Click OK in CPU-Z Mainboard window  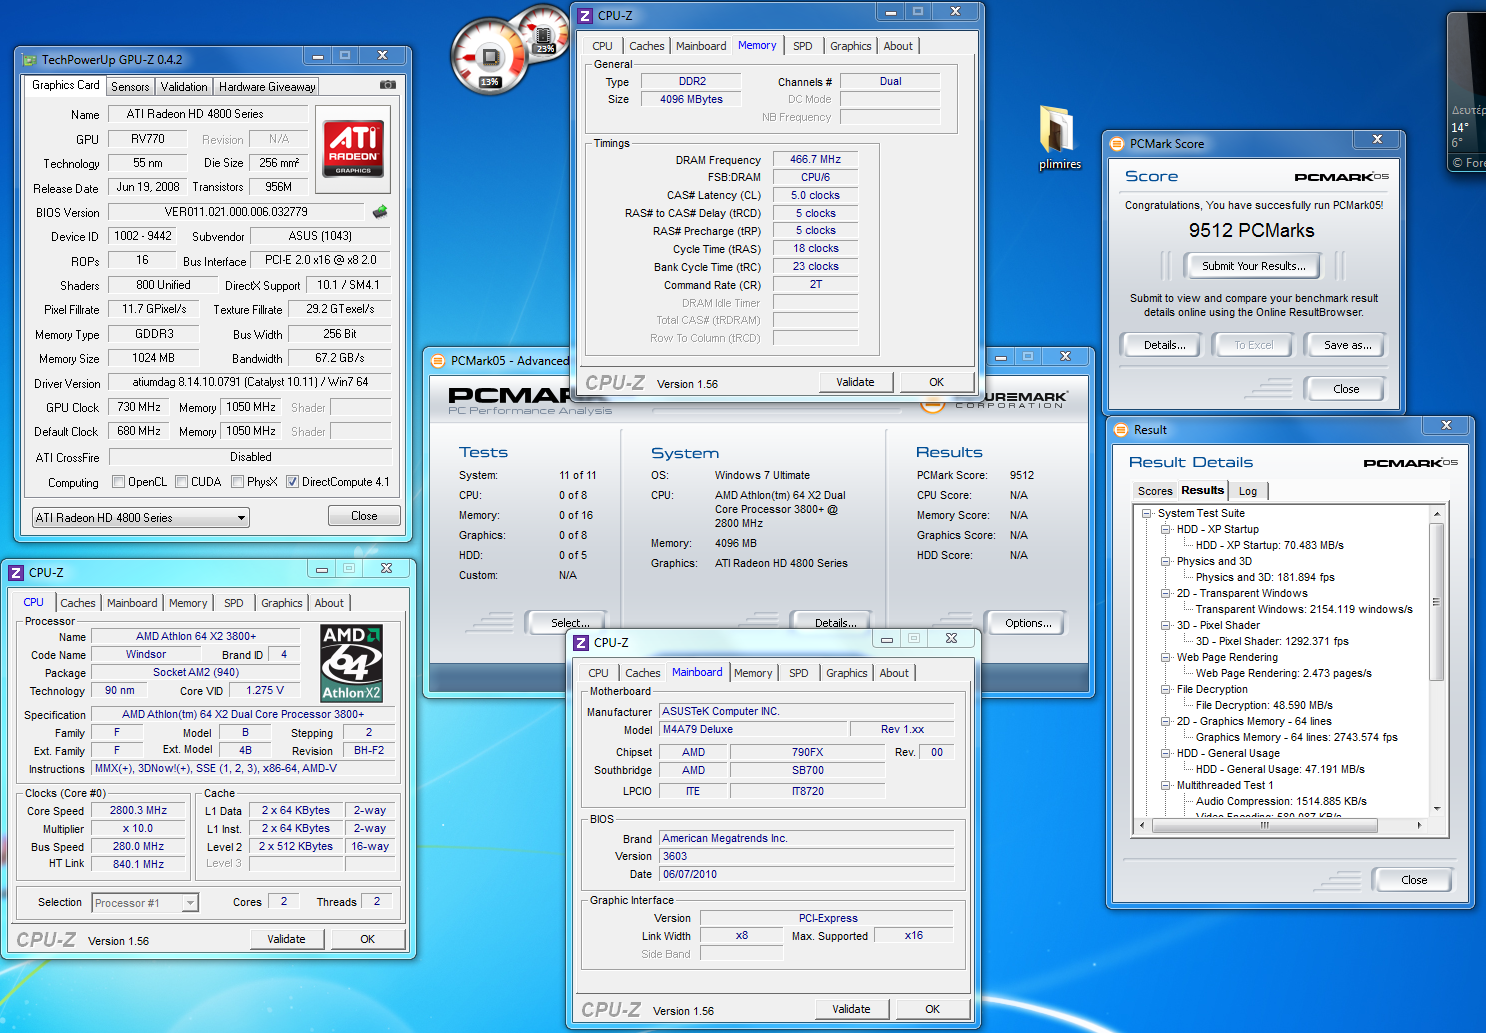click(x=932, y=1009)
